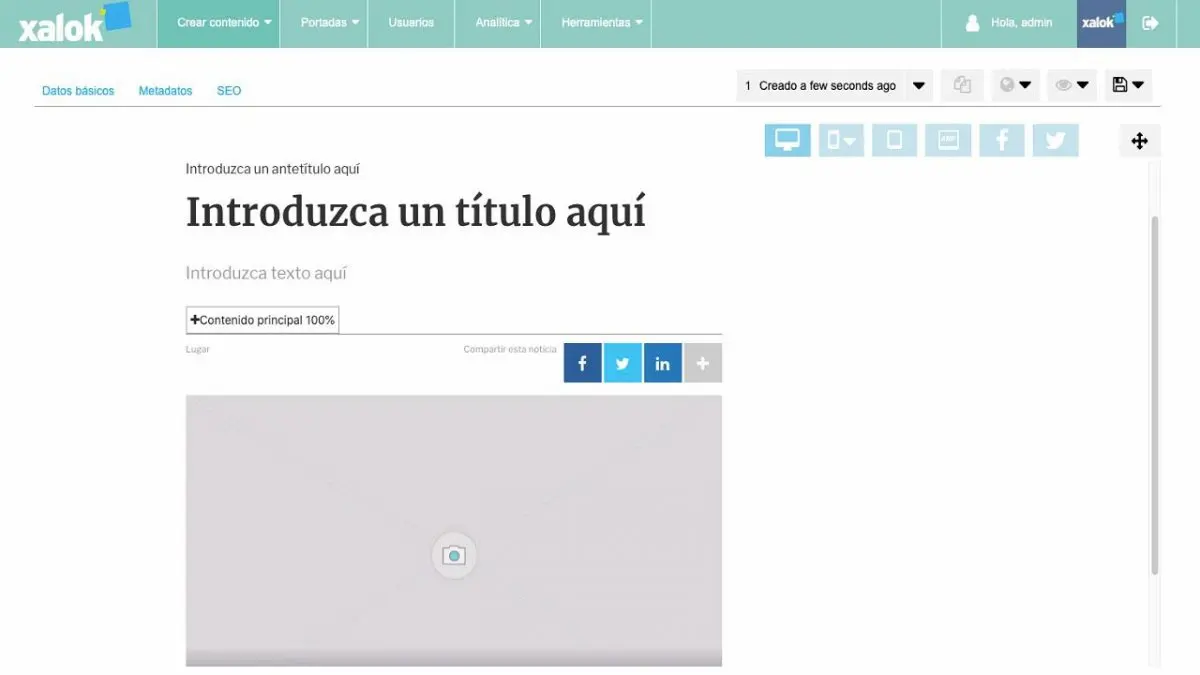This screenshot has width=1200, height=675.
Task: Click the plus button next to share icons
Action: (x=702, y=362)
